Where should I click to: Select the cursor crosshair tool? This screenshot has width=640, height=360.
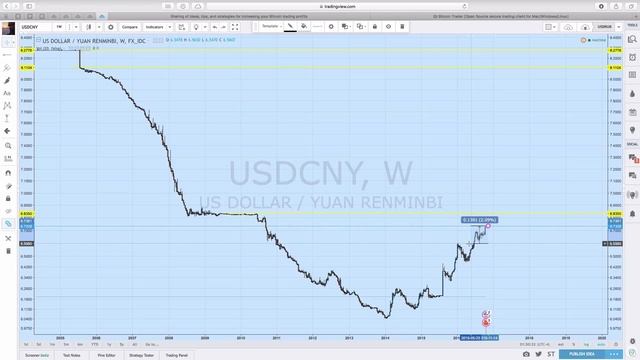pyautogui.click(x=7, y=42)
